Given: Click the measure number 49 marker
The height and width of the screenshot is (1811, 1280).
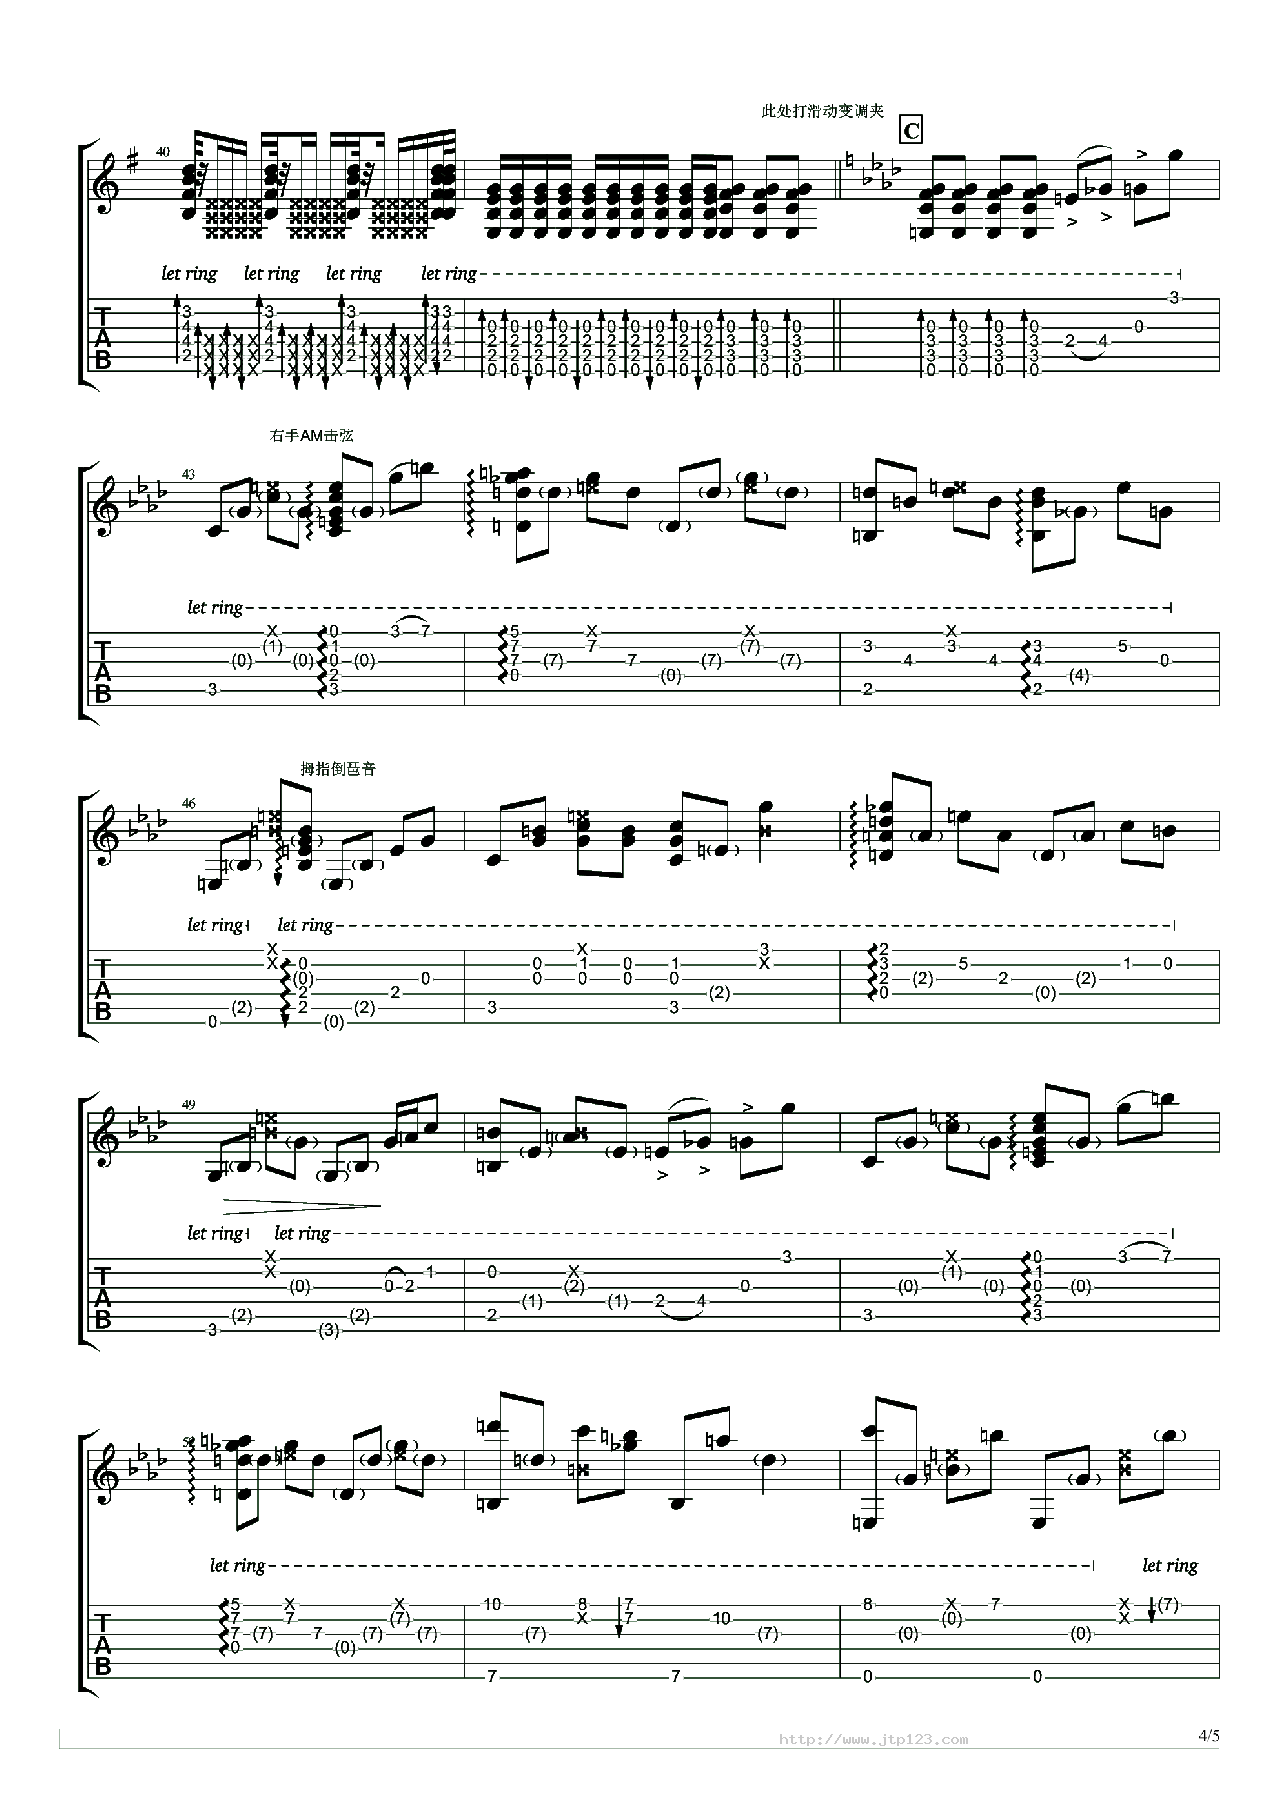Looking at the screenshot, I should pyautogui.click(x=189, y=1104).
